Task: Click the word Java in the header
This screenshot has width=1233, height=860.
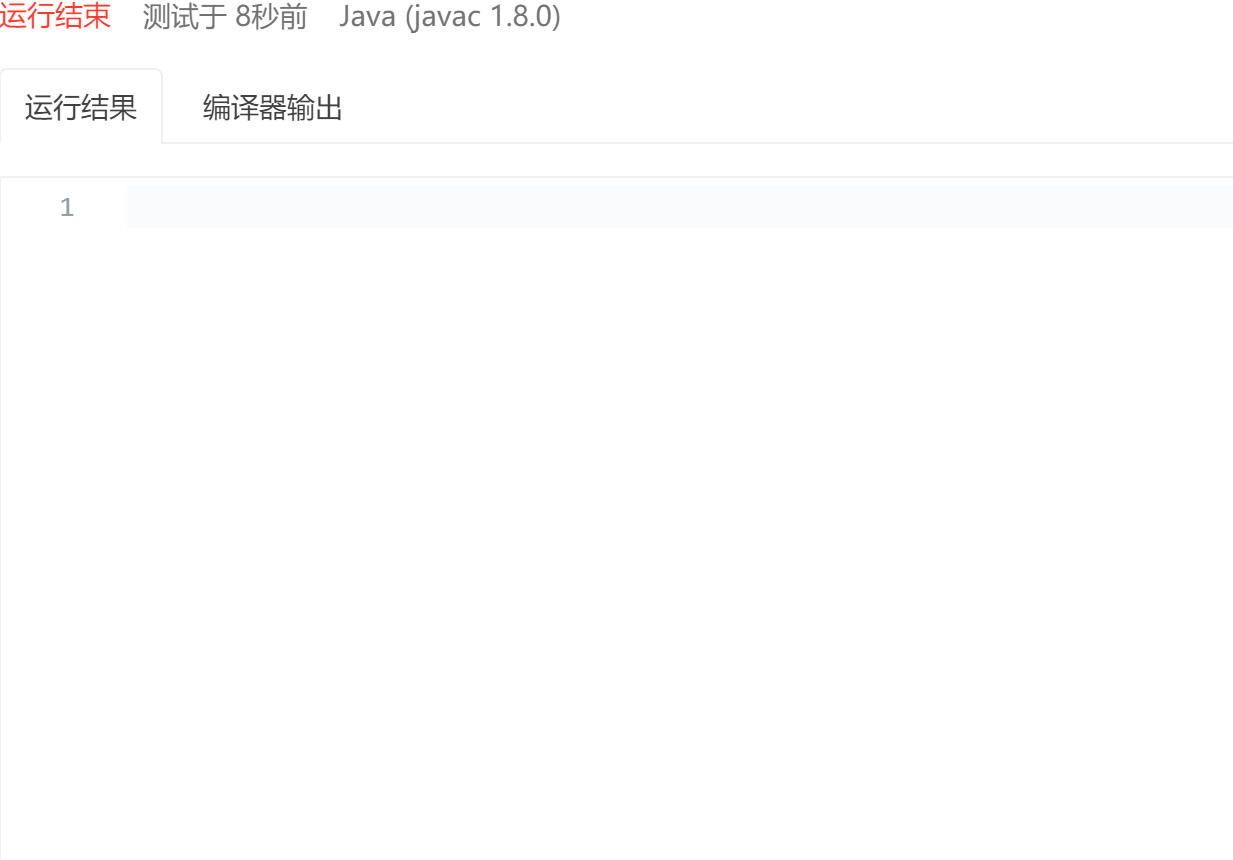Action: pos(367,17)
